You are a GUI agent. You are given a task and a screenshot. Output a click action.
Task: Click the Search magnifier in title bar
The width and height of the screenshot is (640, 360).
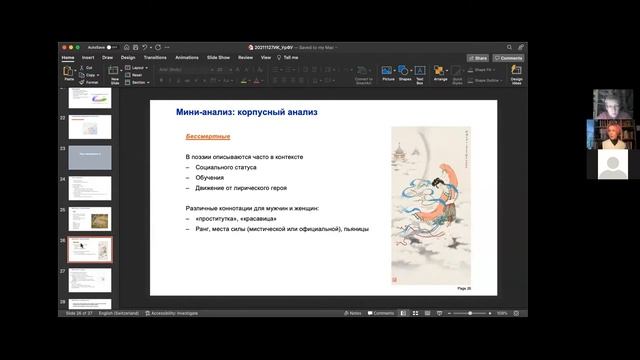coord(509,47)
